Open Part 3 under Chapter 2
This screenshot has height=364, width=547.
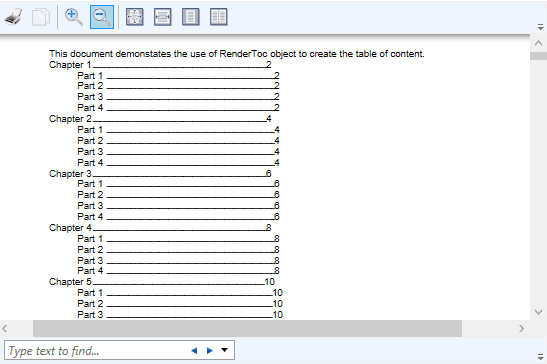point(178,151)
